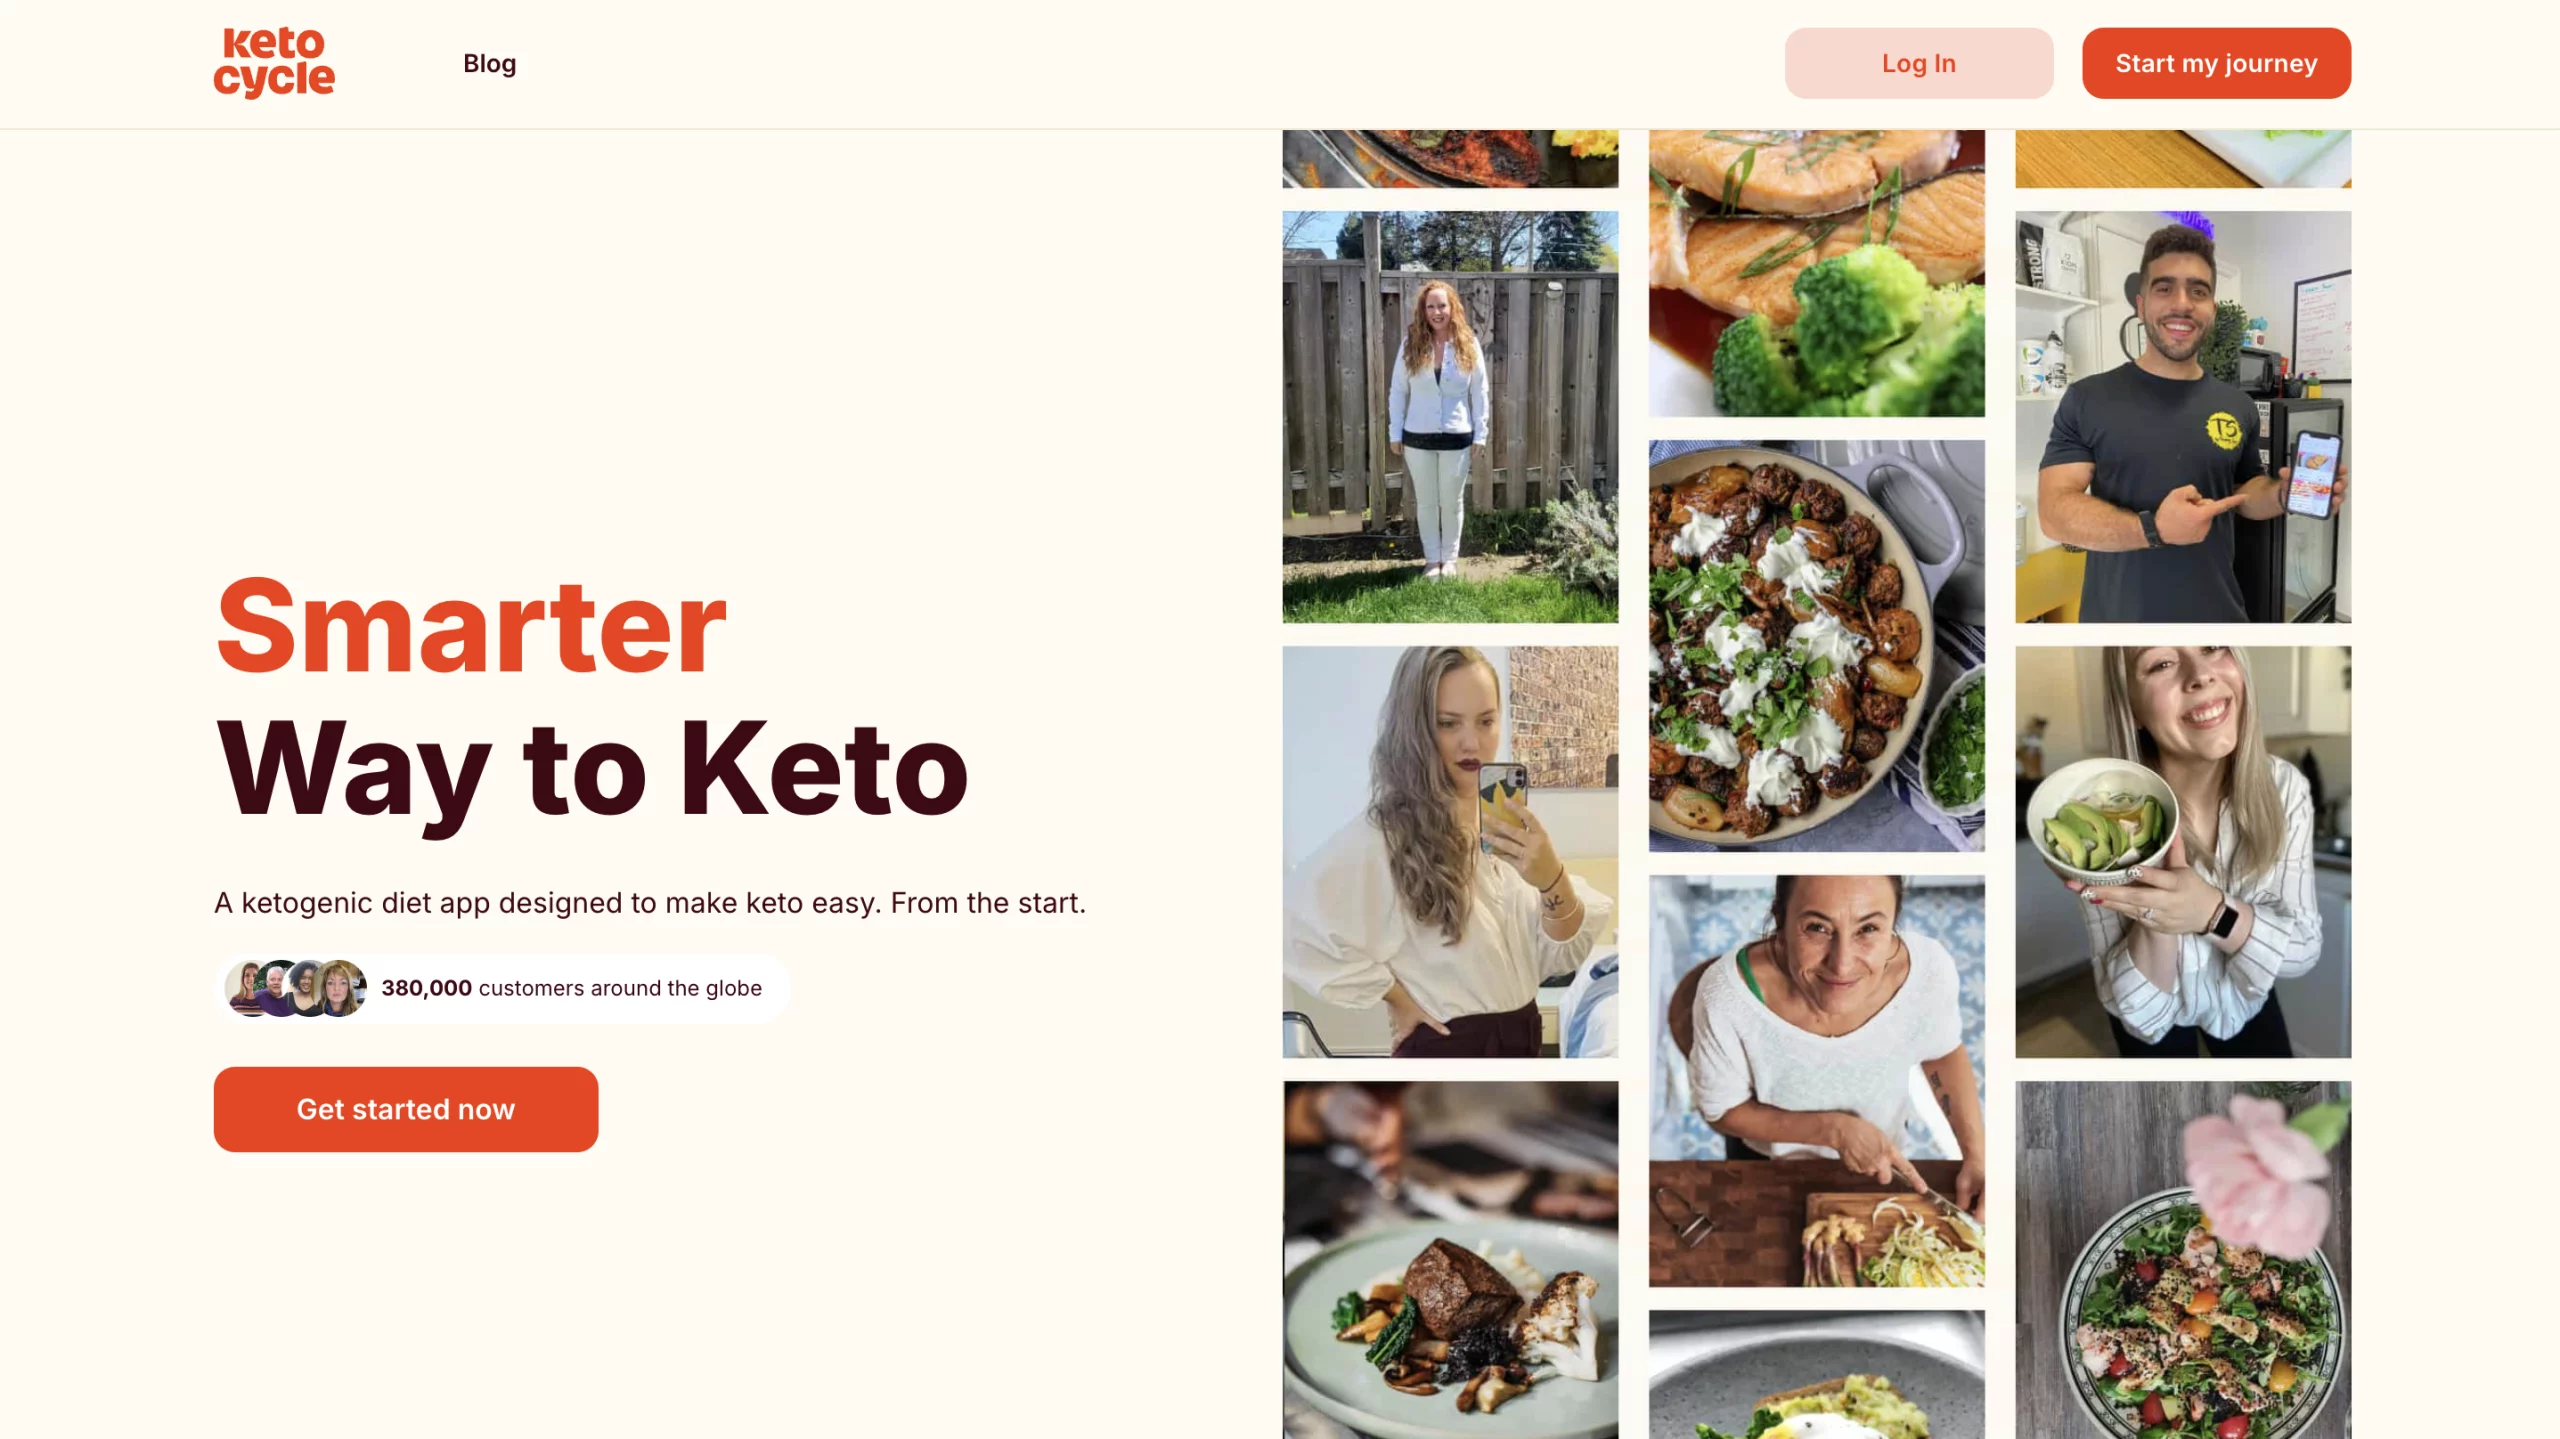Open photo of woman by wooden fence
Screen dimensions: 2560x1439
[1450, 417]
